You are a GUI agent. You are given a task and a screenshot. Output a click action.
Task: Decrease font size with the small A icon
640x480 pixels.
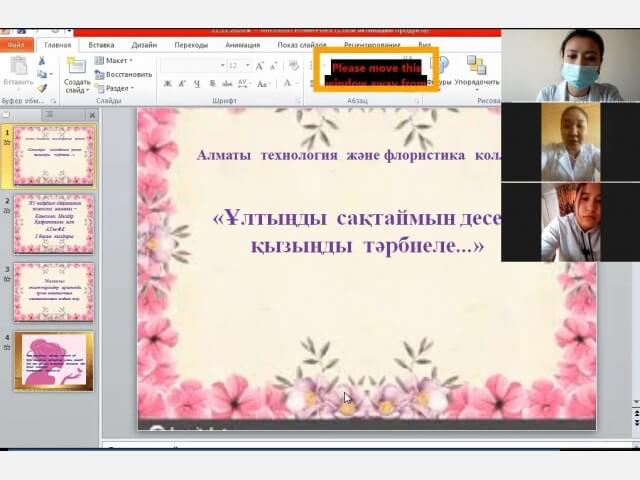point(274,66)
